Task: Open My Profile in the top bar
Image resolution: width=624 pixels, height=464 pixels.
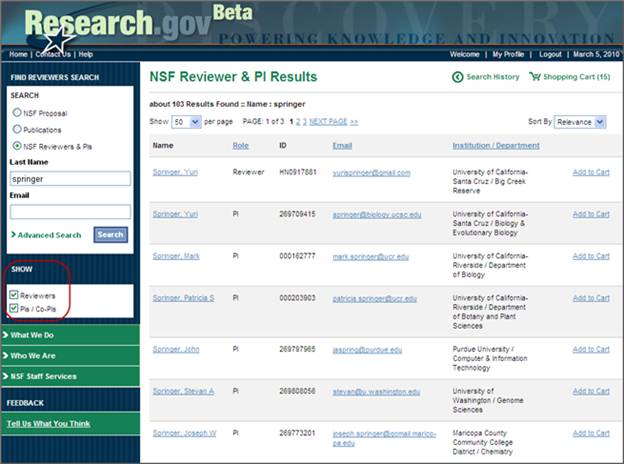Action: (509, 54)
